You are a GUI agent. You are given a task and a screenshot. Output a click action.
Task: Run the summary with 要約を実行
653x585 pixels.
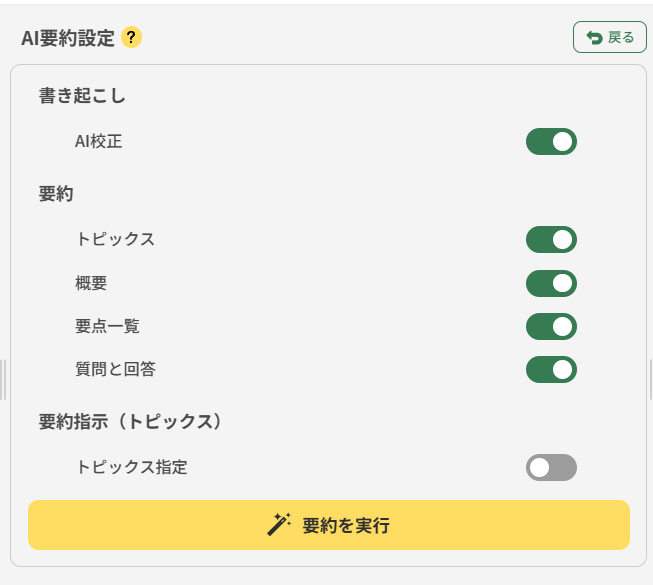pos(329,525)
